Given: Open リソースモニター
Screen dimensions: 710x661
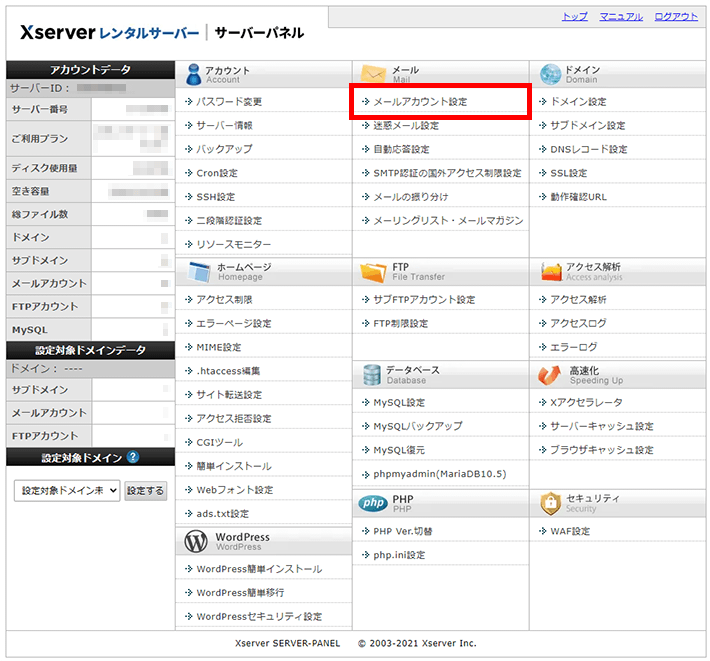Looking at the screenshot, I should tap(234, 244).
